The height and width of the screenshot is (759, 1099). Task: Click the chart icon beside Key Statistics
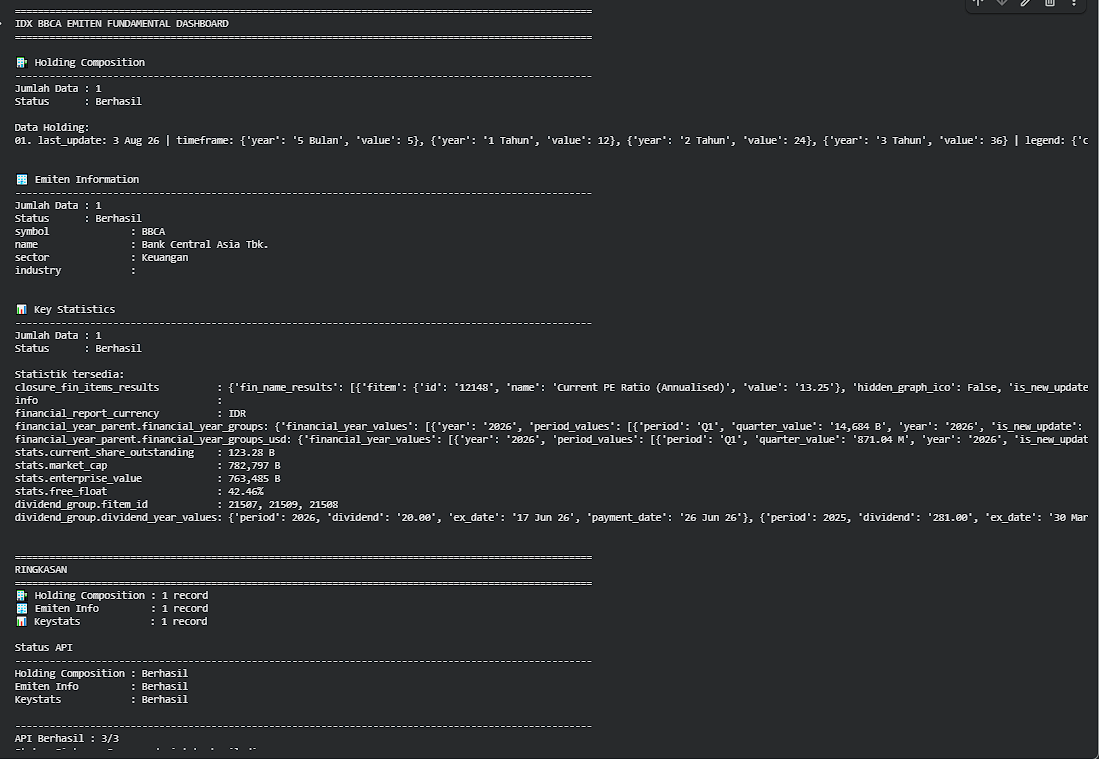(x=22, y=309)
